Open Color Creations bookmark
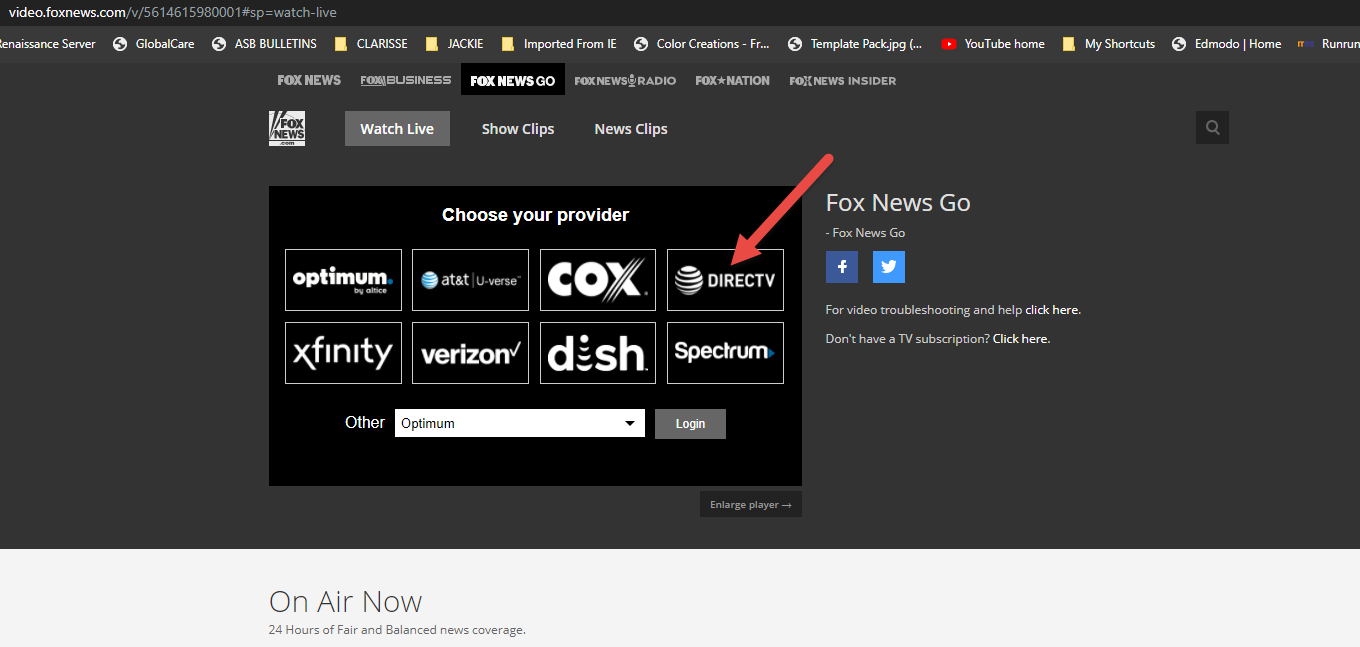This screenshot has width=1360, height=647. coord(702,44)
